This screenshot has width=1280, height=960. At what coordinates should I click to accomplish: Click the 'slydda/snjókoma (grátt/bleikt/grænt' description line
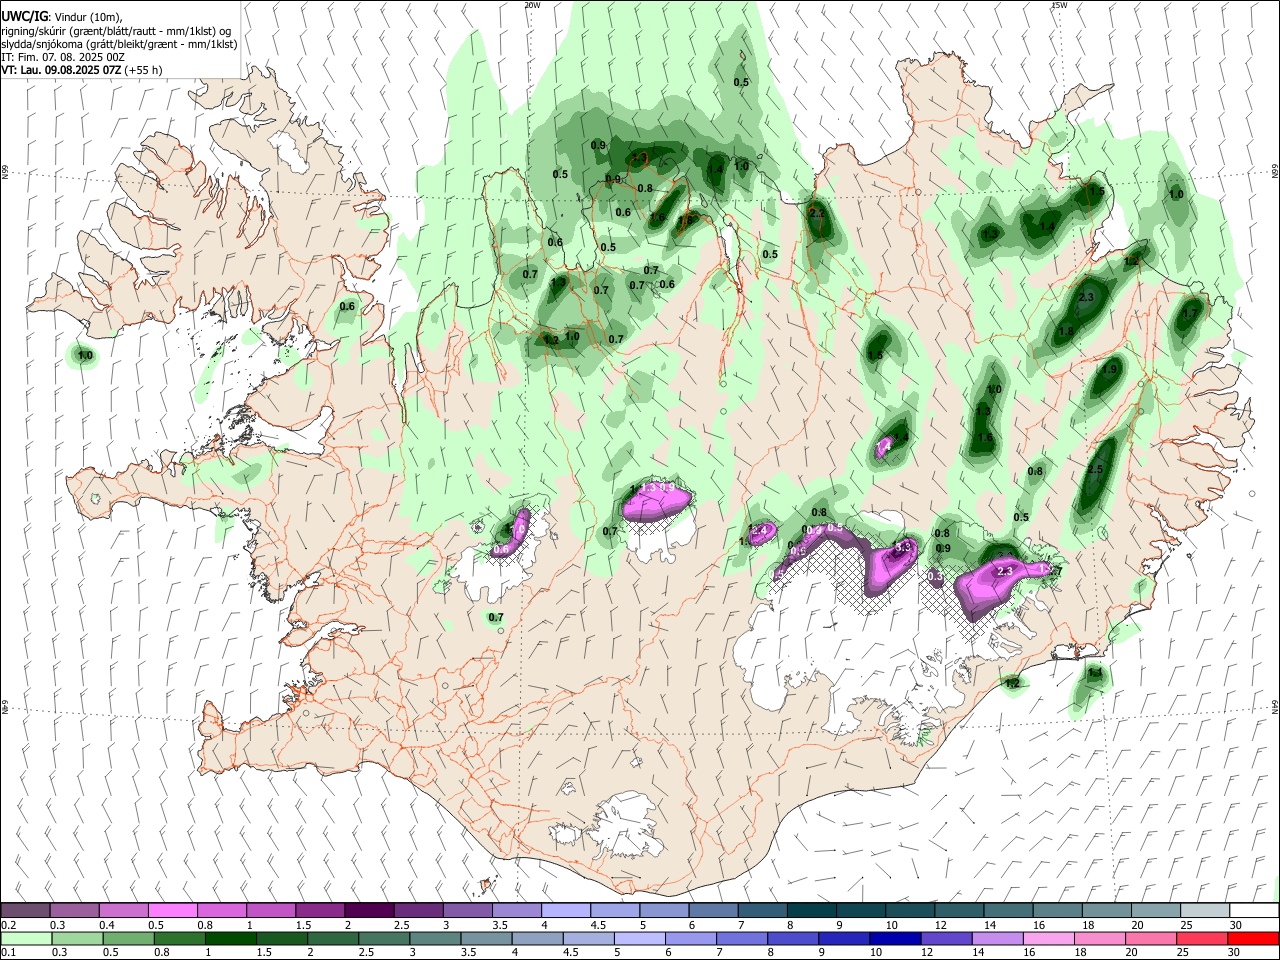tap(119, 44)
